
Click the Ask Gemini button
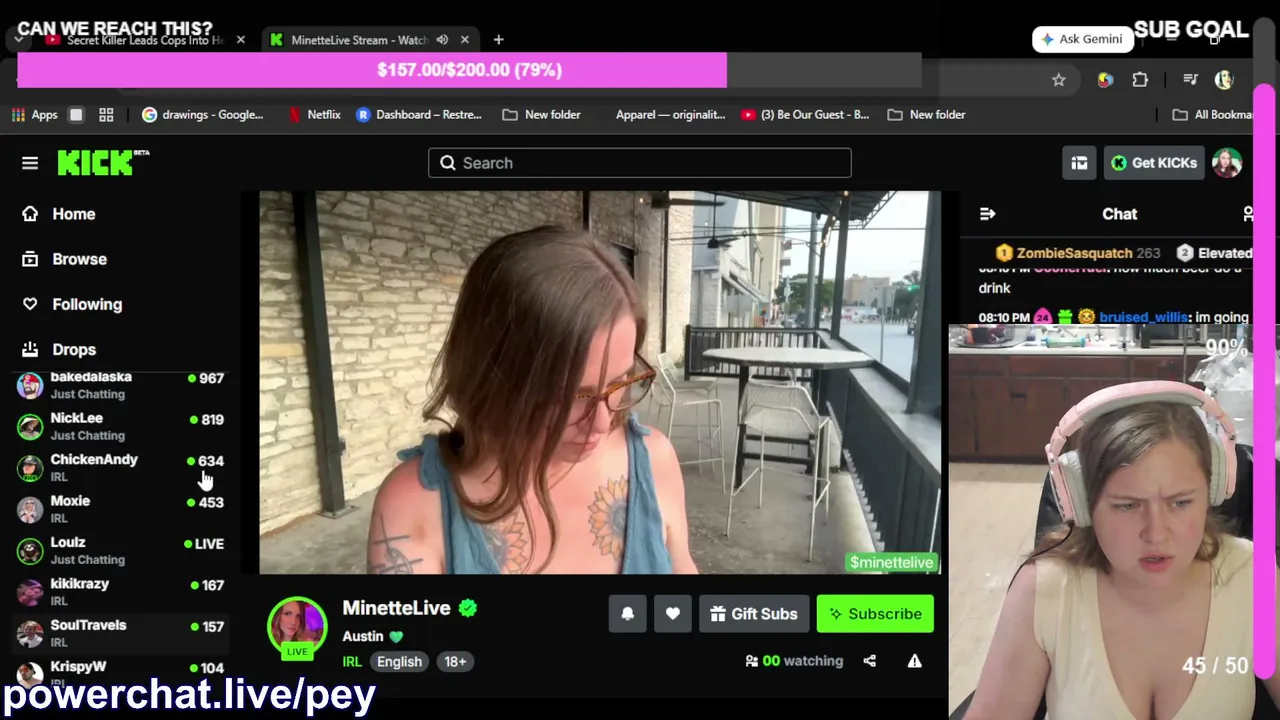(1083, 39)
